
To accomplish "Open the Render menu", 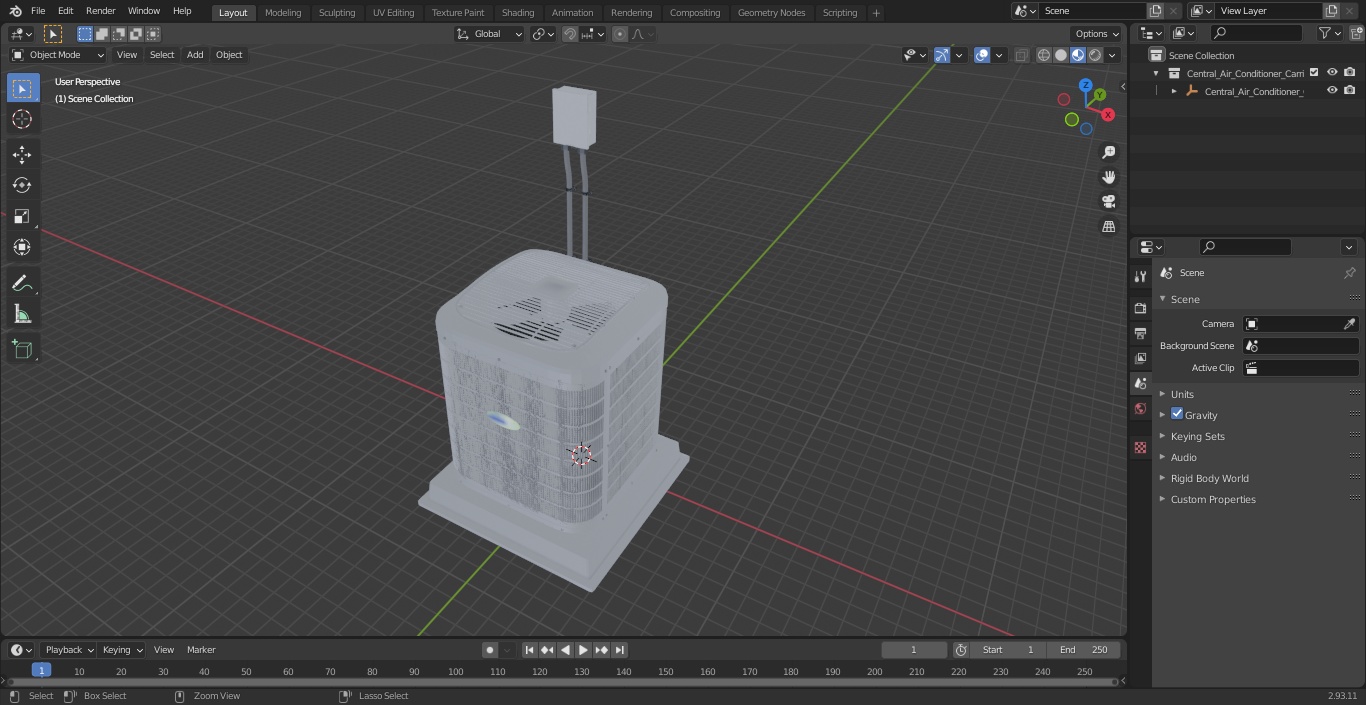I will 100,11.
